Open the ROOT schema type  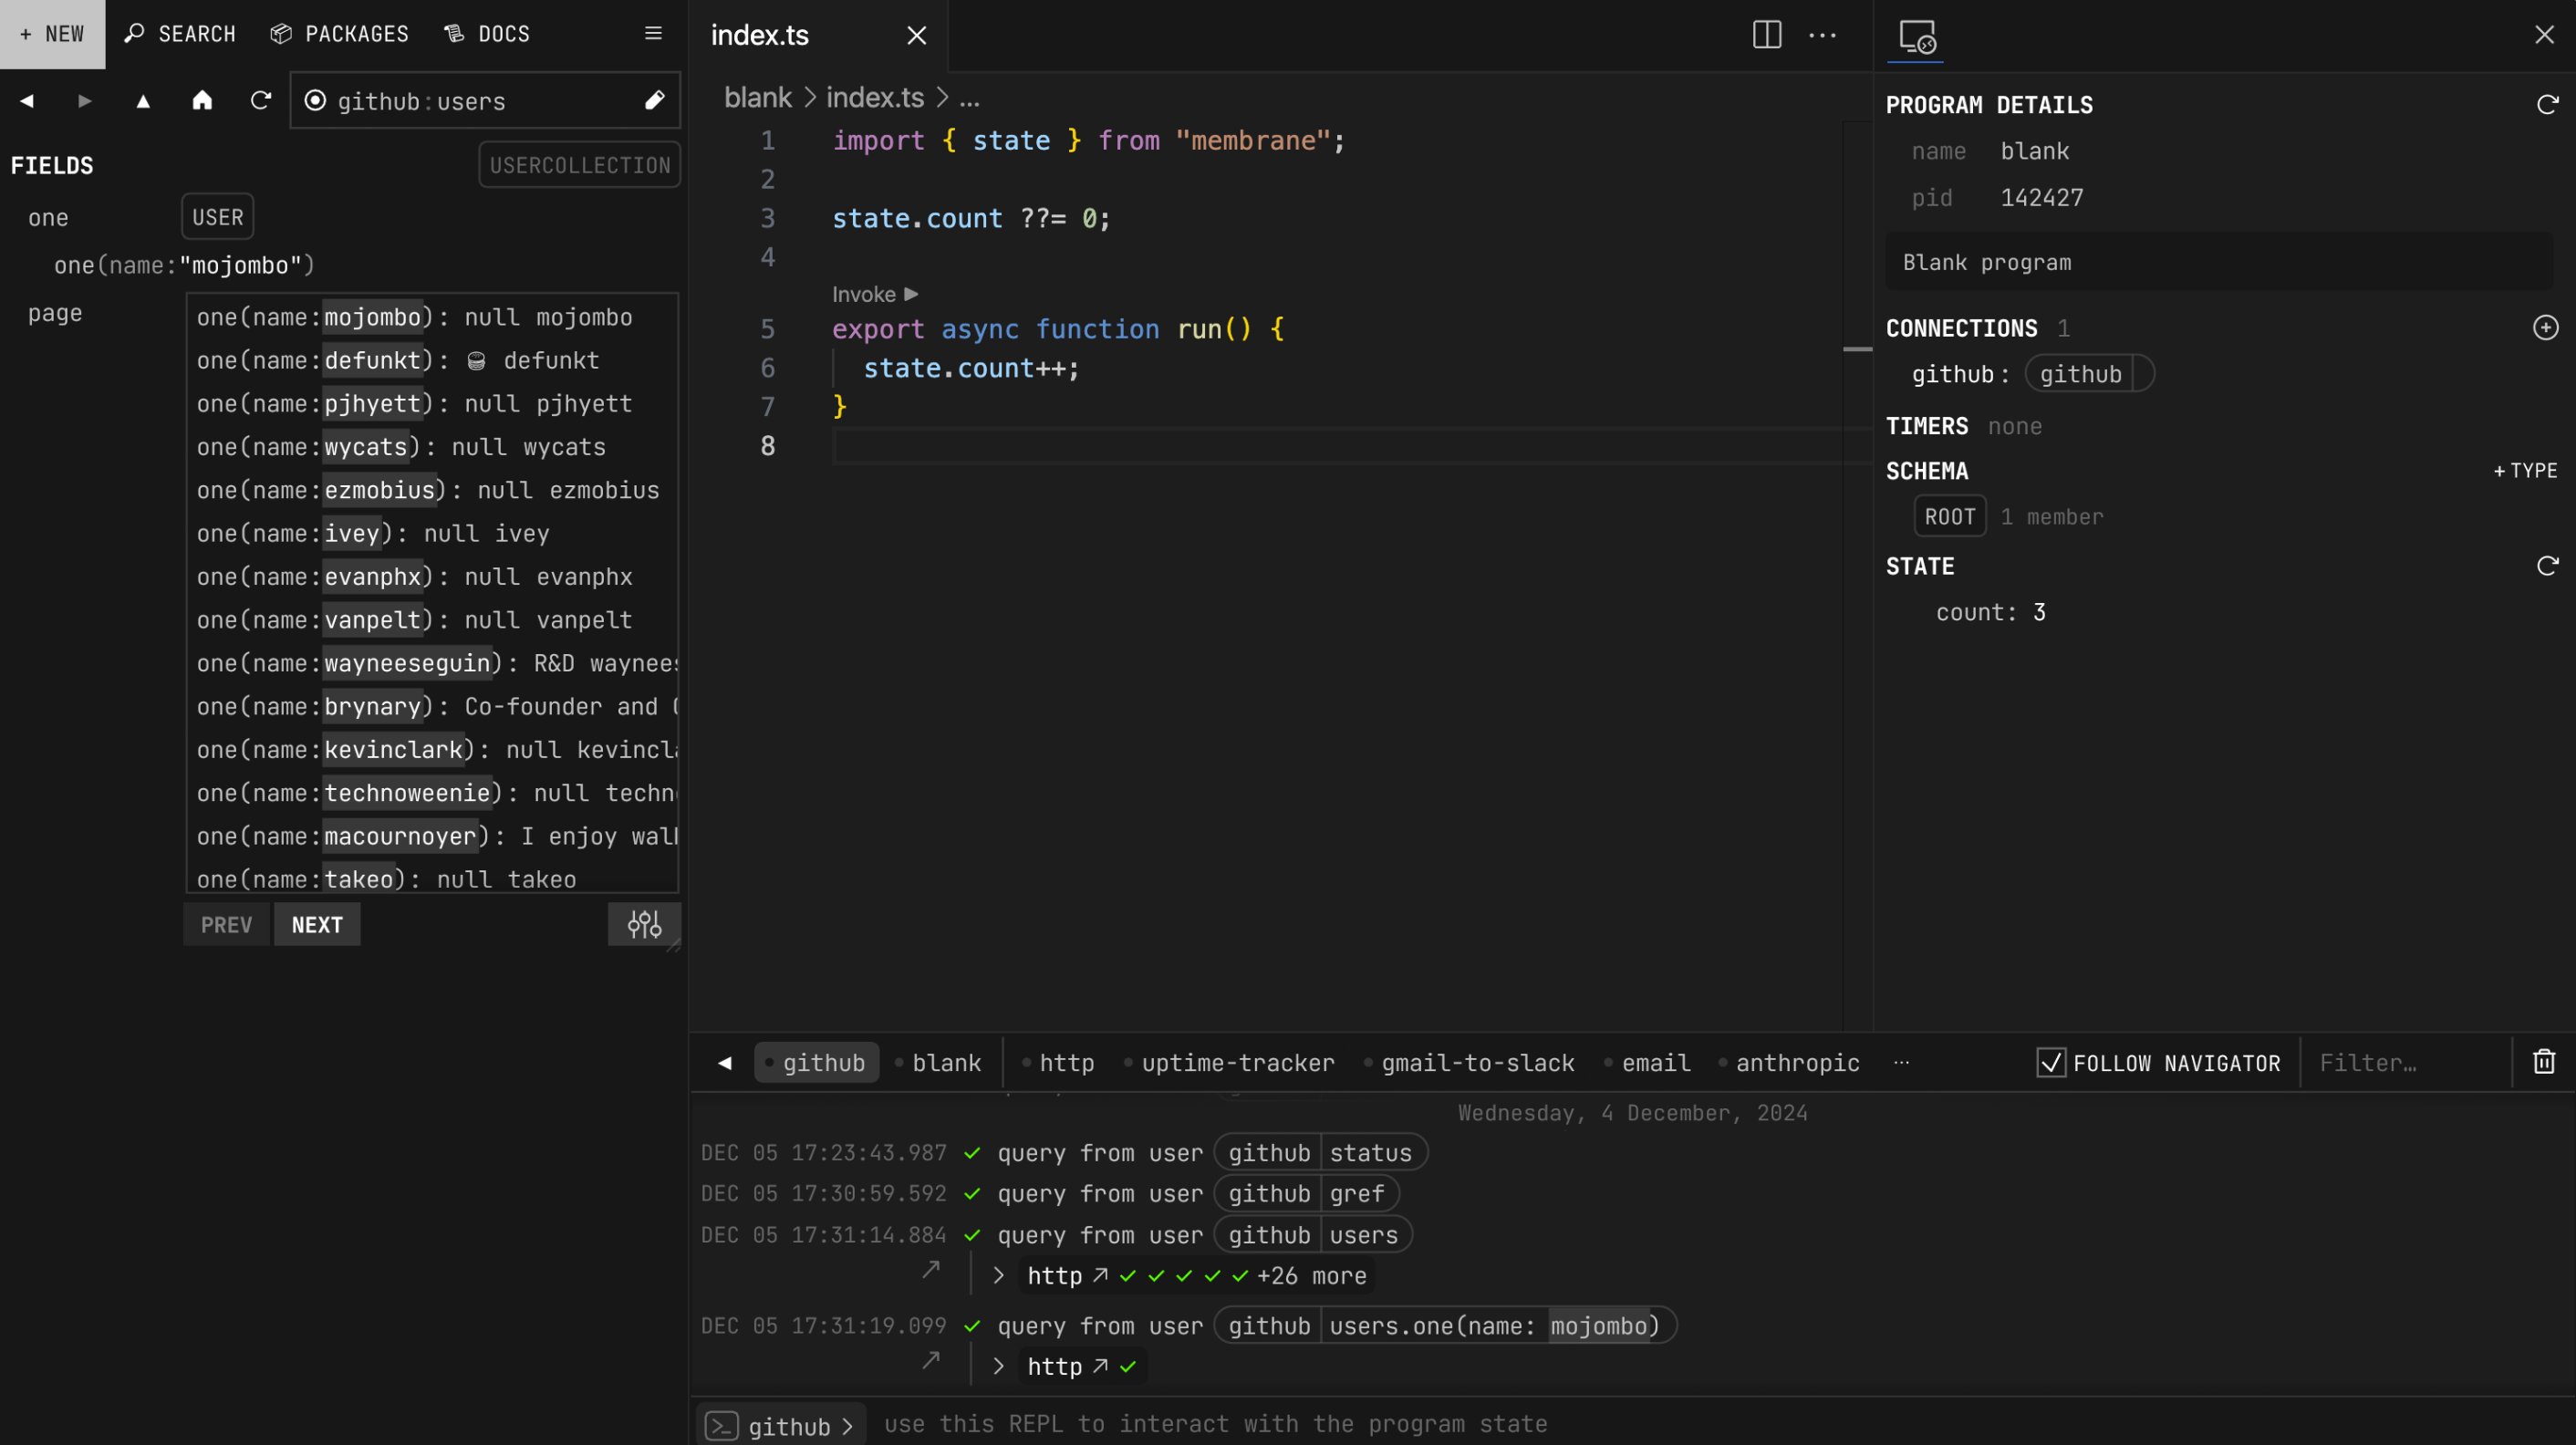point(1950,517)
